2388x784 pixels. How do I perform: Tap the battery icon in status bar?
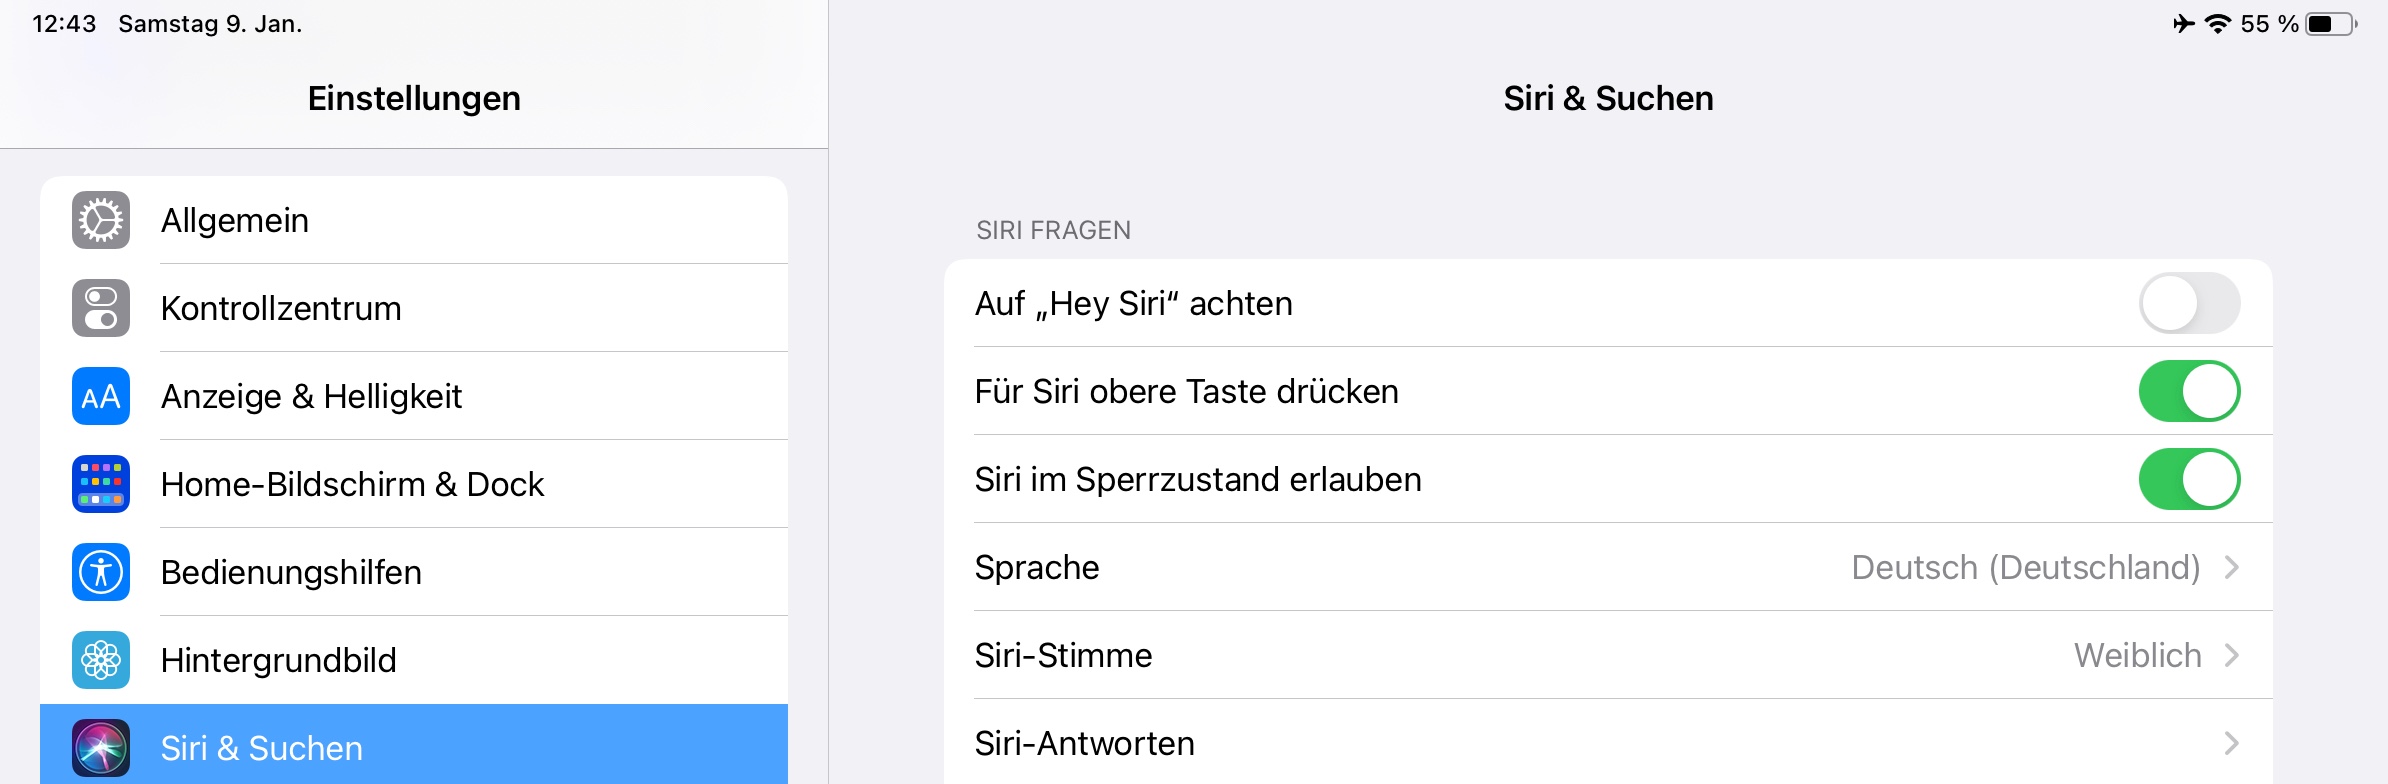(x=2331, y=24)
